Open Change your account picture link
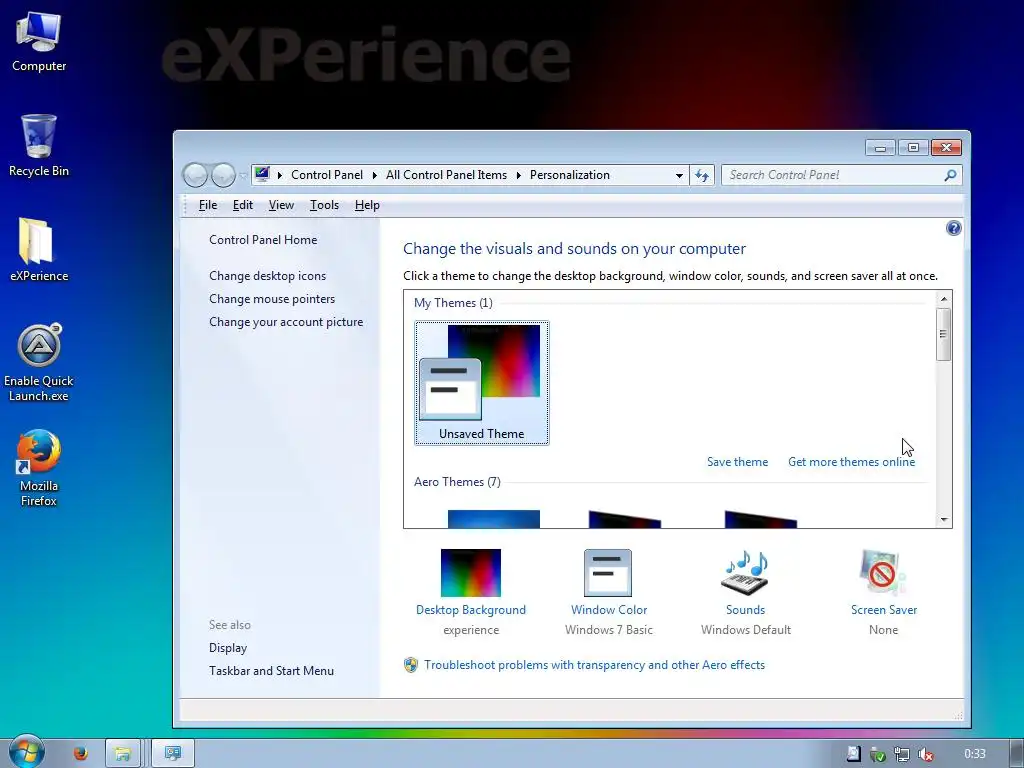1024x768 pixels. 286,322
